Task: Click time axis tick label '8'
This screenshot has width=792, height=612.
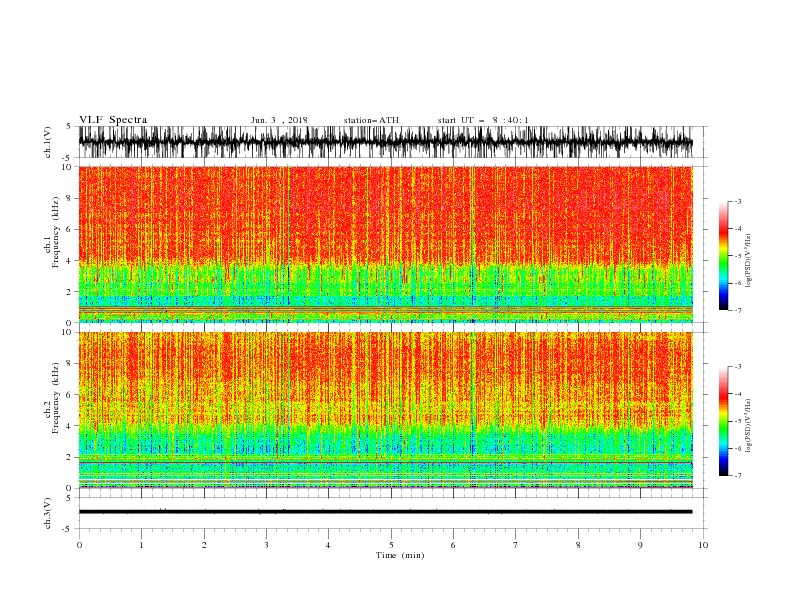Action: [x=578, y=545]
